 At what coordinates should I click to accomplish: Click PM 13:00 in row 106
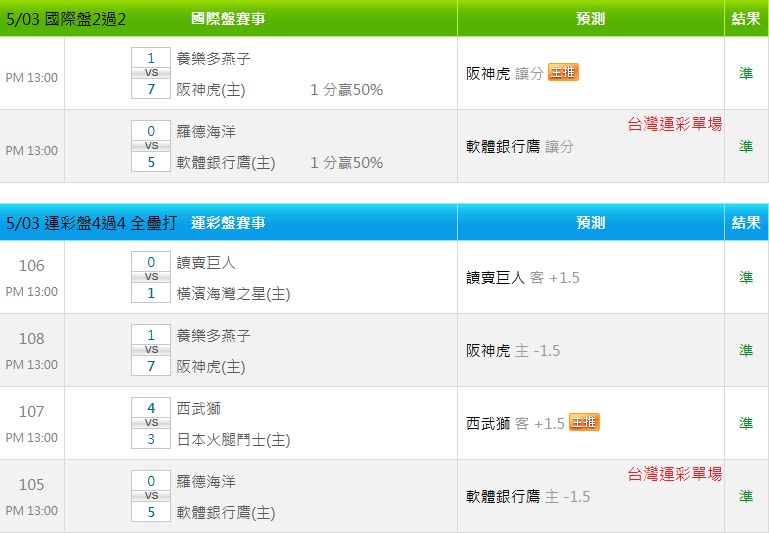click(x=31, y=292)
